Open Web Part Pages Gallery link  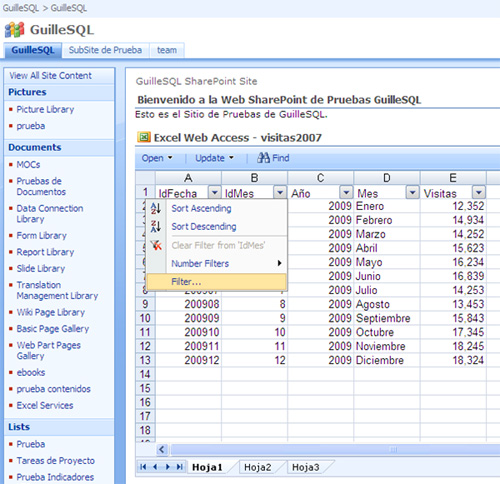pyautogui.click(x=49, y=350)
